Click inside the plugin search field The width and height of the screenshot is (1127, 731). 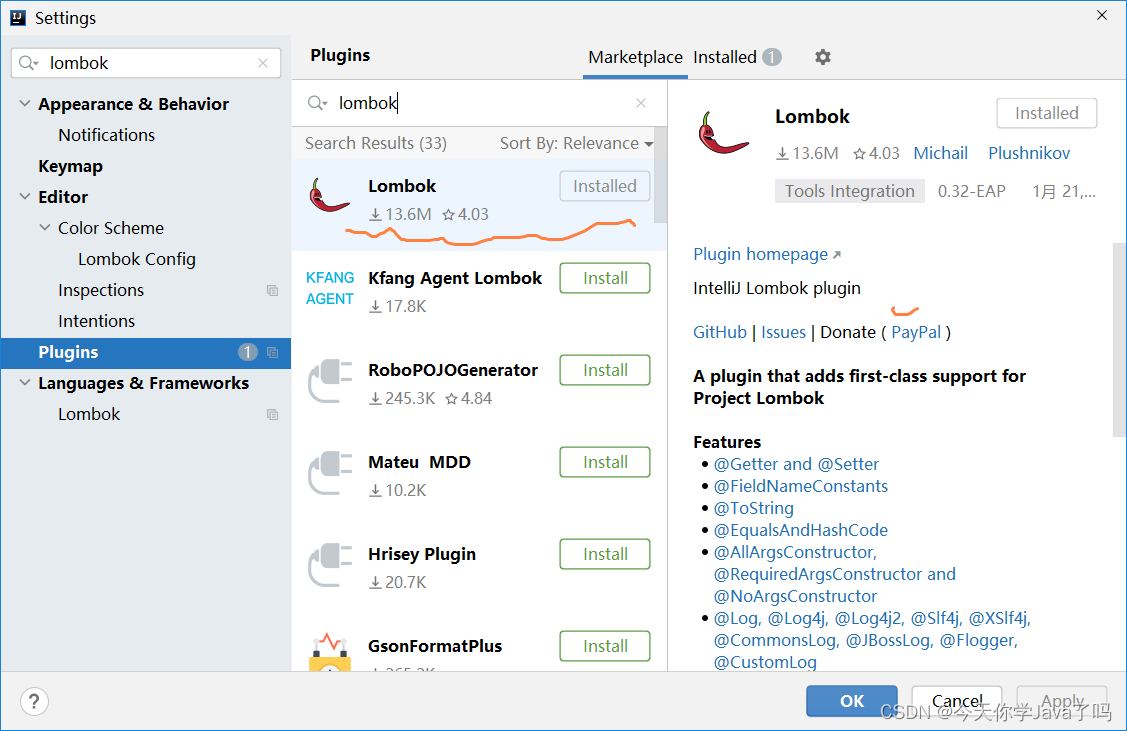(x=479, y=104)
